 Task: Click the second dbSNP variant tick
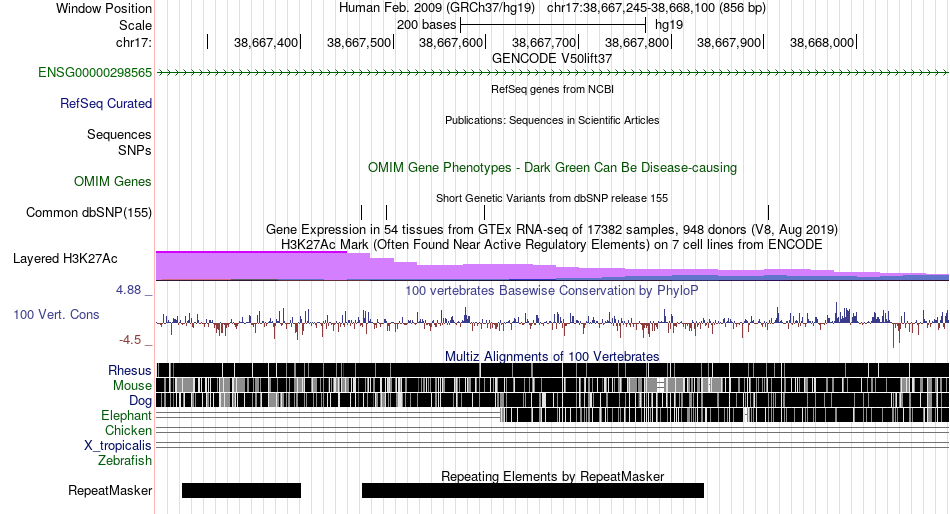coord(387,212)
